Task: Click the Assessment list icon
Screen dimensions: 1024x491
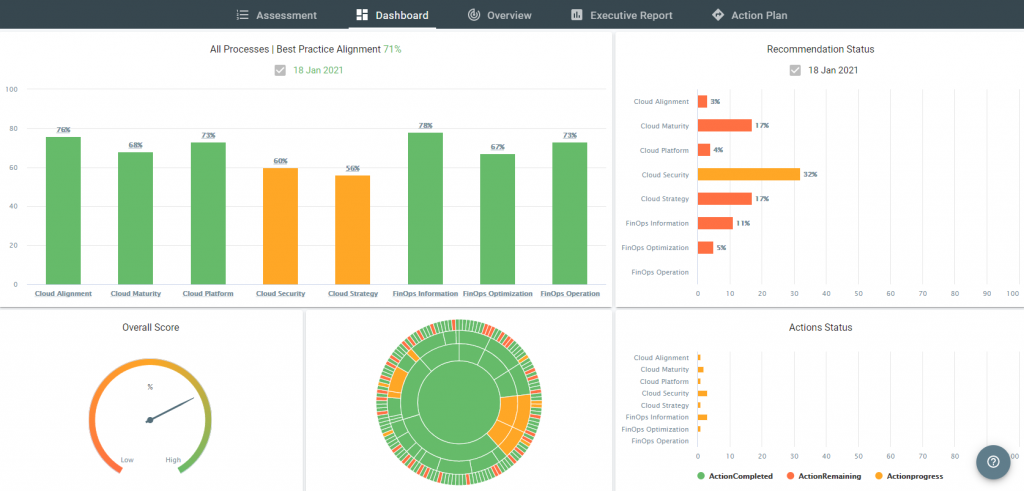Action: tap(242, 15)
